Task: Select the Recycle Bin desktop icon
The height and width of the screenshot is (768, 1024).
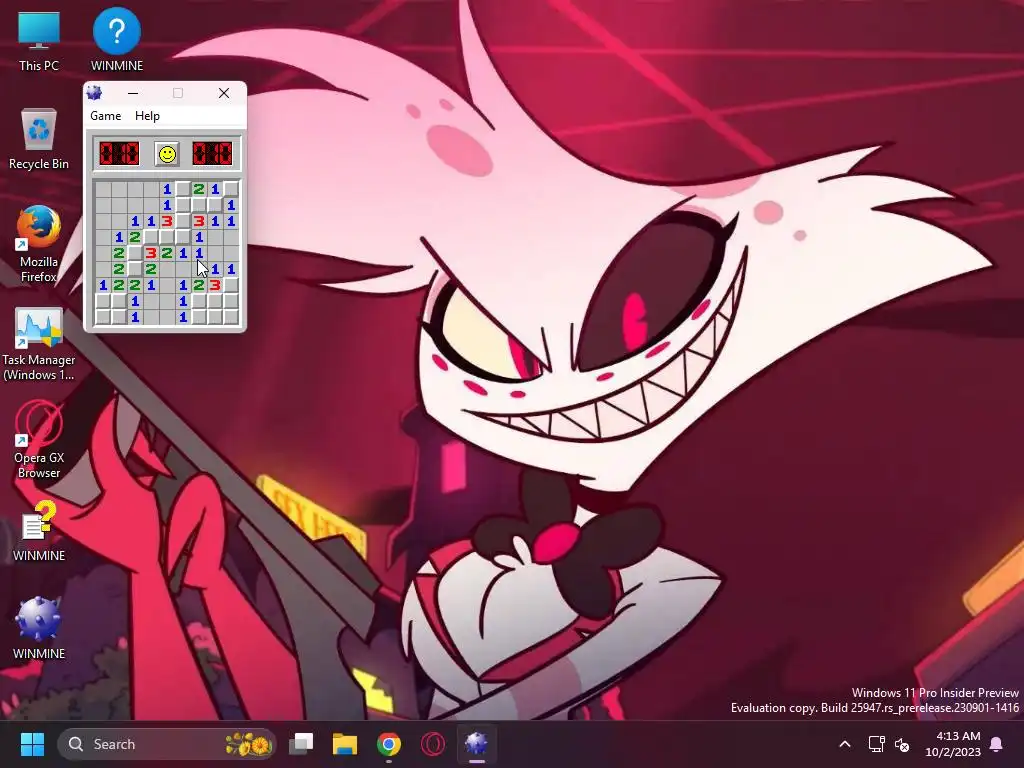Action: (39, 139)
